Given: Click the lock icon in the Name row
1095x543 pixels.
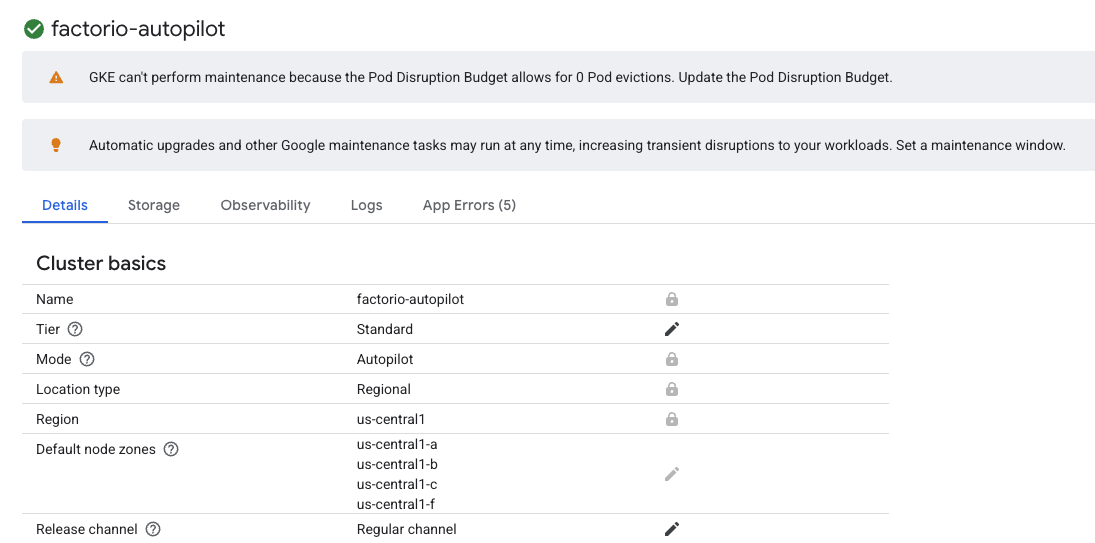Looking at the screenshot, I should pyautogui.click(x=672, y=299).
